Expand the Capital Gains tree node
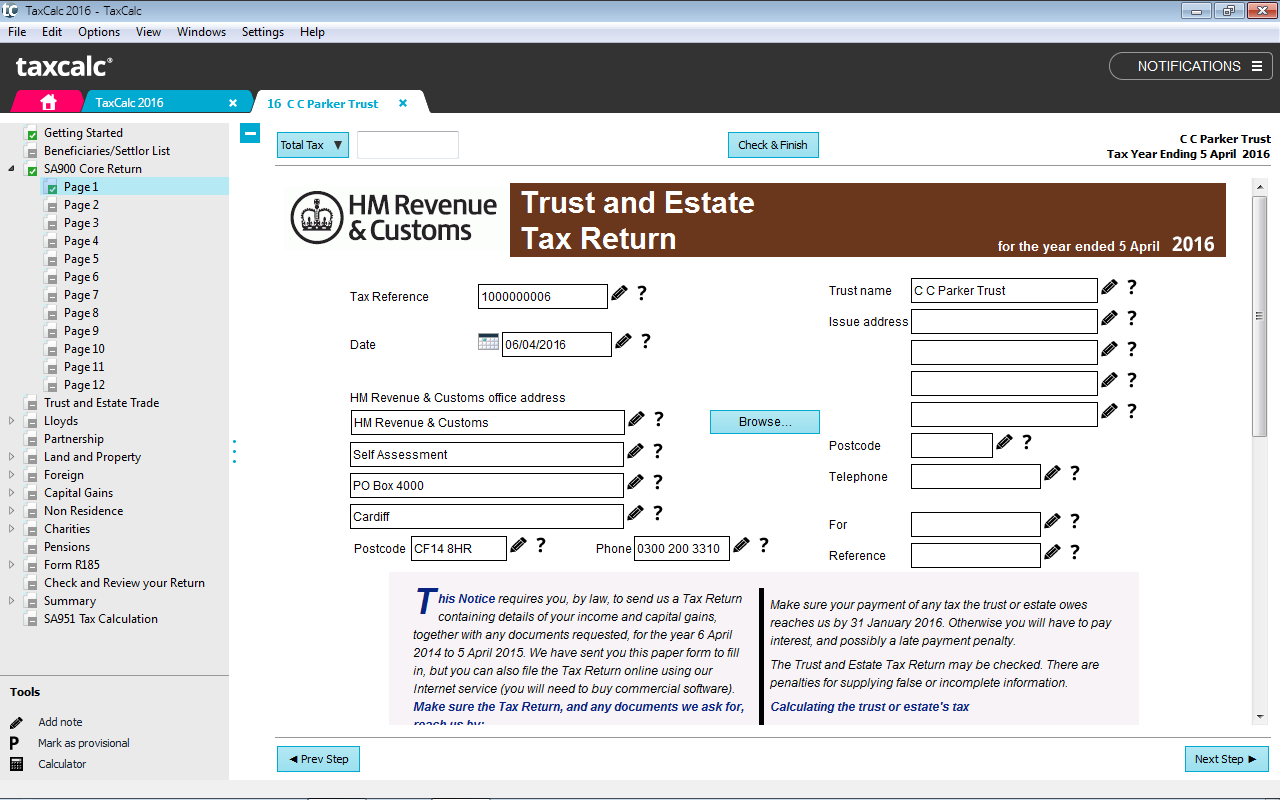Viewport: 1280px width, 800px height. 12,493
